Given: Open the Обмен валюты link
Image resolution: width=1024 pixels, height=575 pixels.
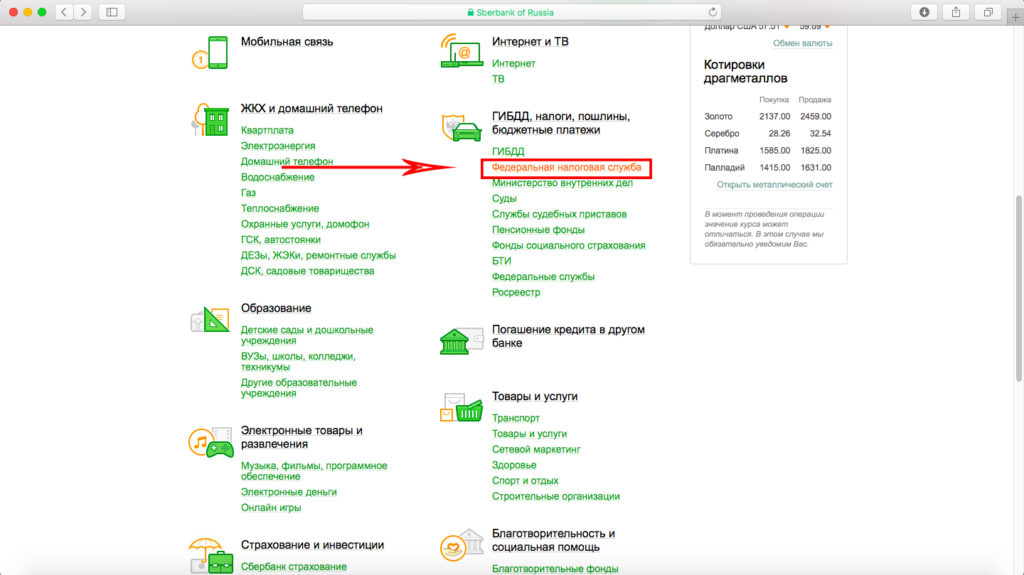Looking at the screenshot, I should pyautogui.click(x=802, y=43).
